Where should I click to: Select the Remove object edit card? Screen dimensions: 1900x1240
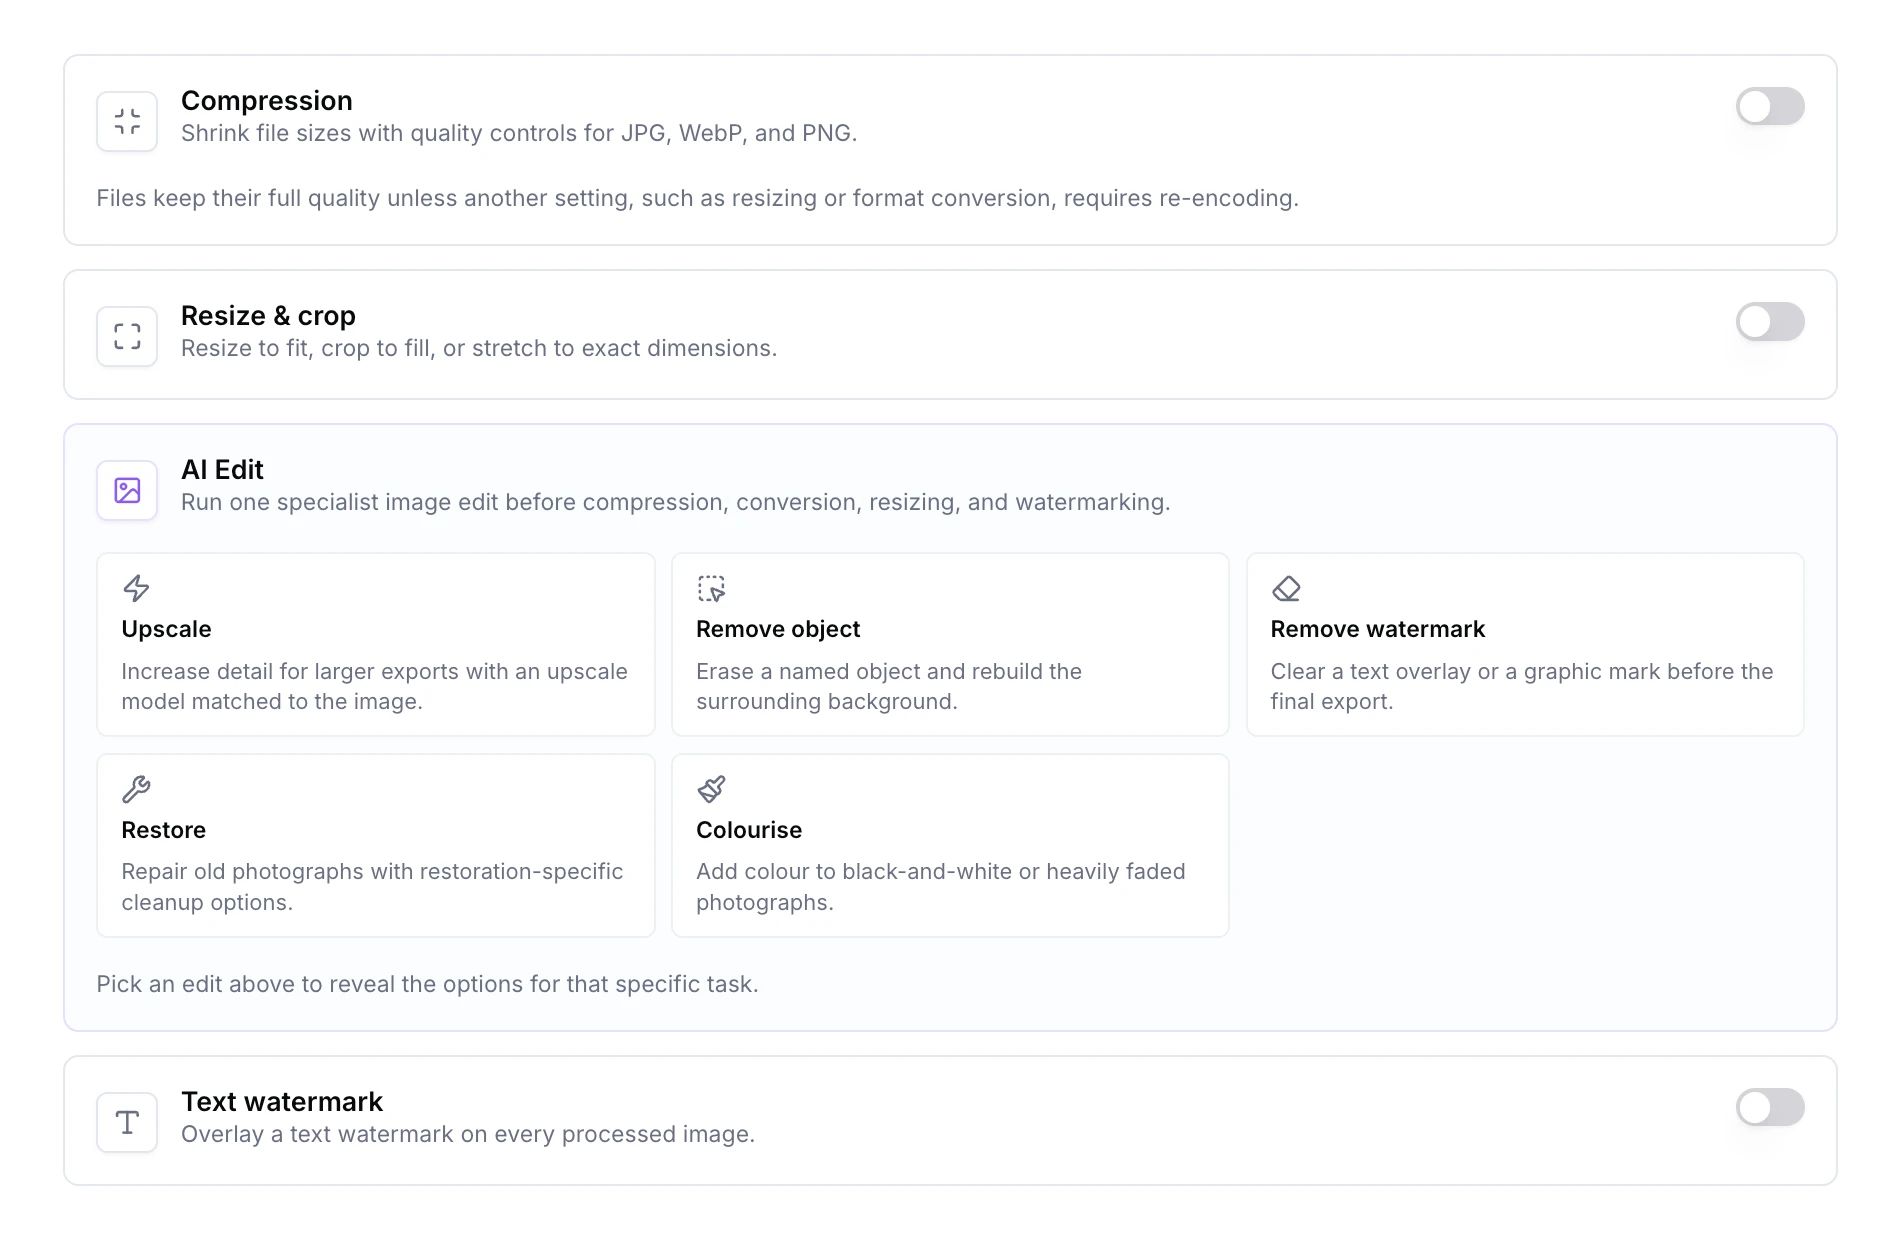click(x=949, y=645)
